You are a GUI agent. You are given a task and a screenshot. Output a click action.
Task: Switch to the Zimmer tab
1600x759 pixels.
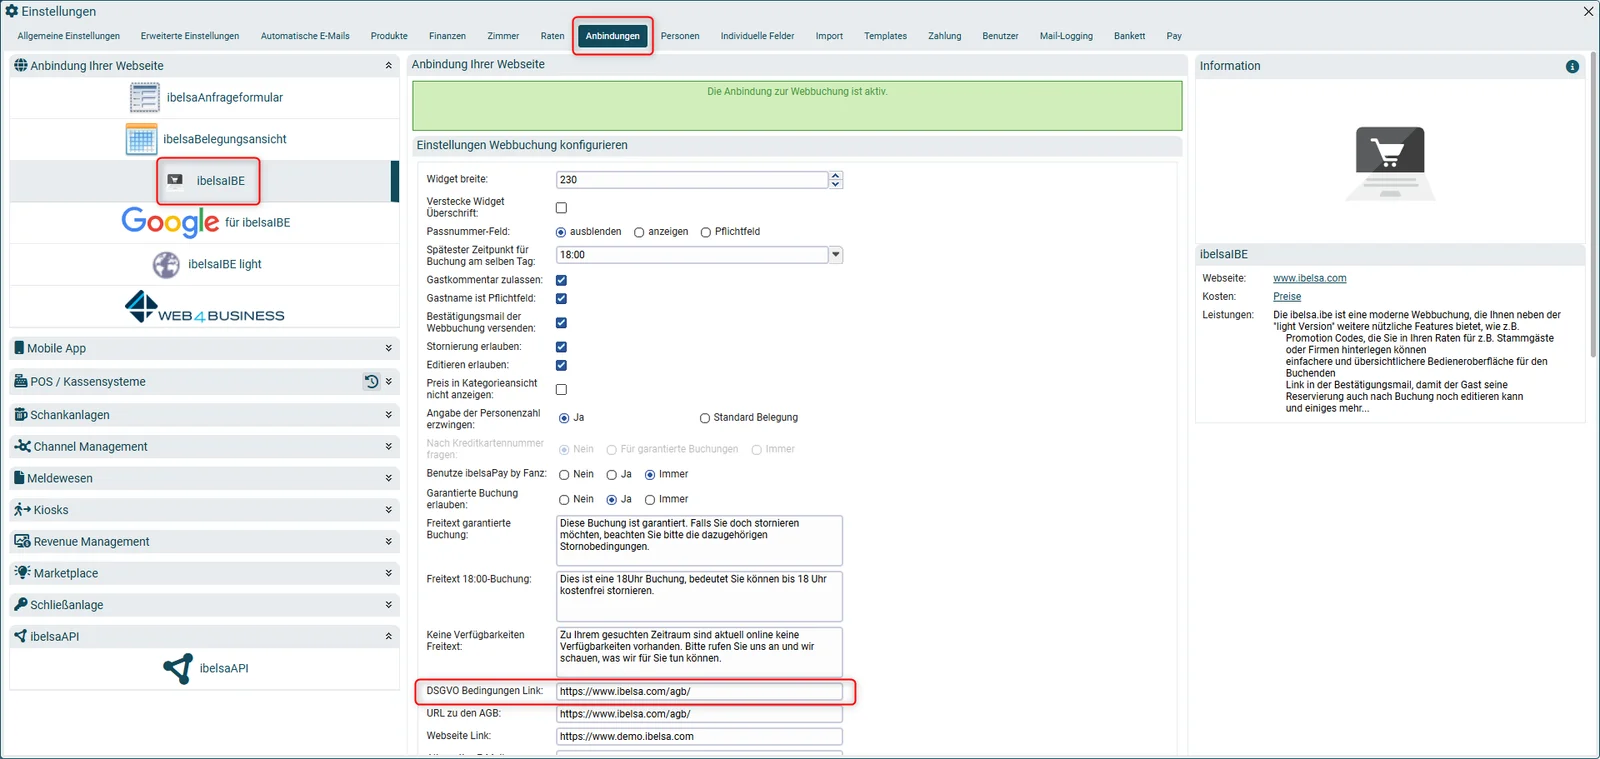click(503, 36)
